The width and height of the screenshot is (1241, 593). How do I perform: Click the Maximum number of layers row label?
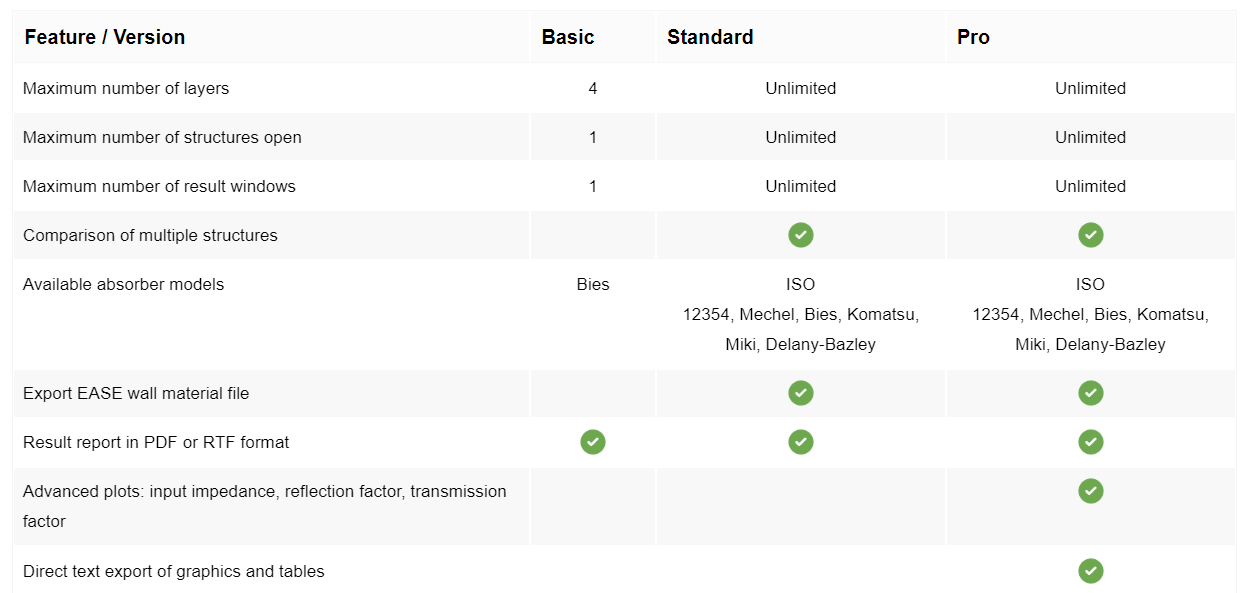(x=126, y=88)
